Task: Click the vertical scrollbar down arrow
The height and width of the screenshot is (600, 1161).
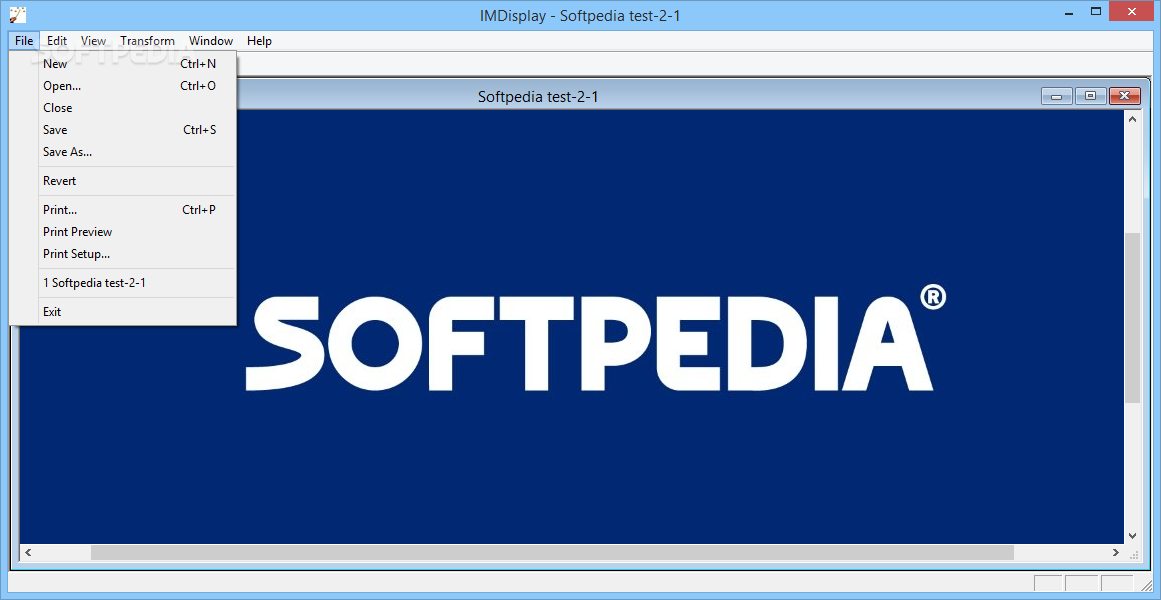Action: point(1132,535)
